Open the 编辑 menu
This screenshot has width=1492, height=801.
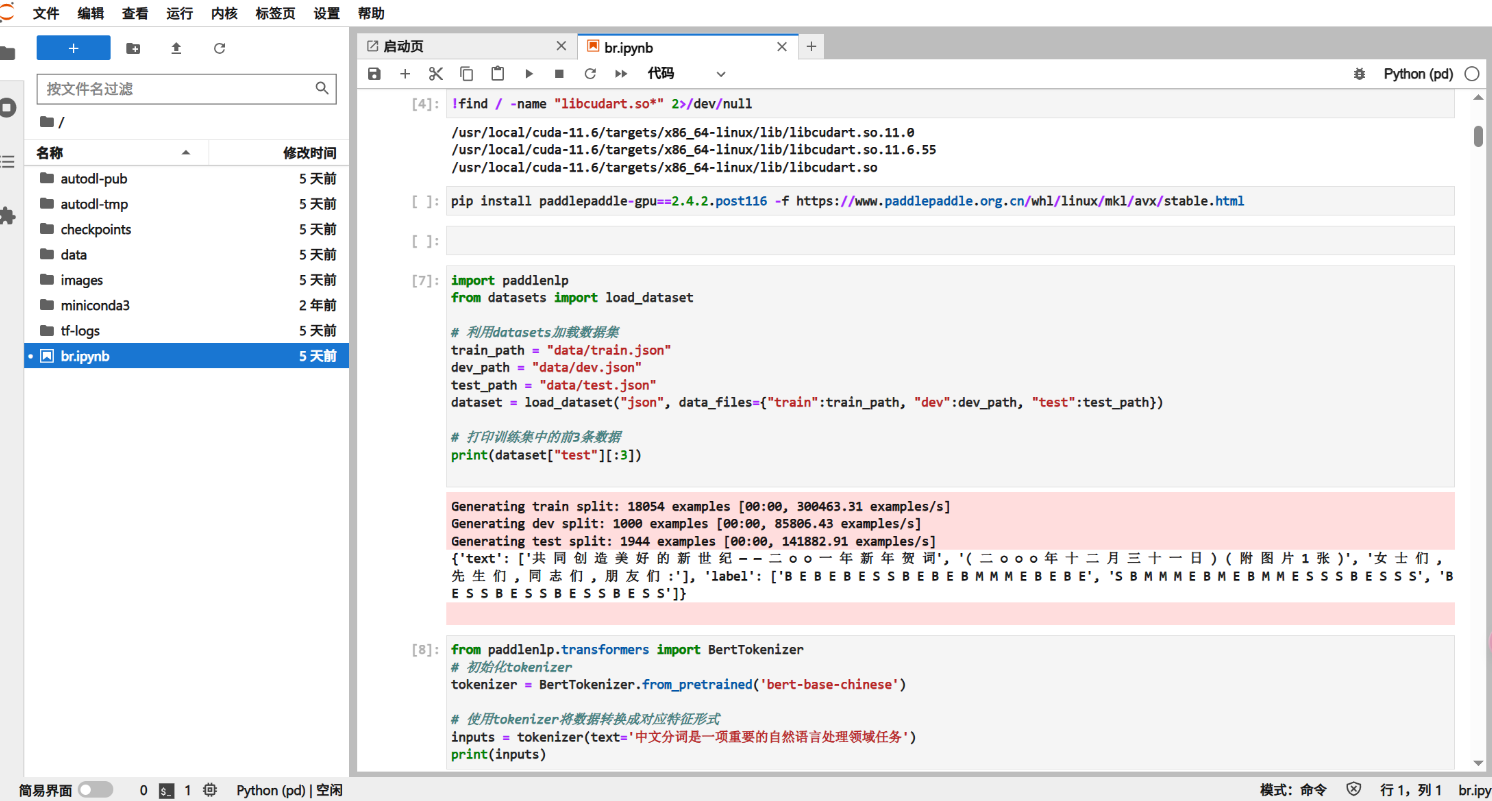91,13
